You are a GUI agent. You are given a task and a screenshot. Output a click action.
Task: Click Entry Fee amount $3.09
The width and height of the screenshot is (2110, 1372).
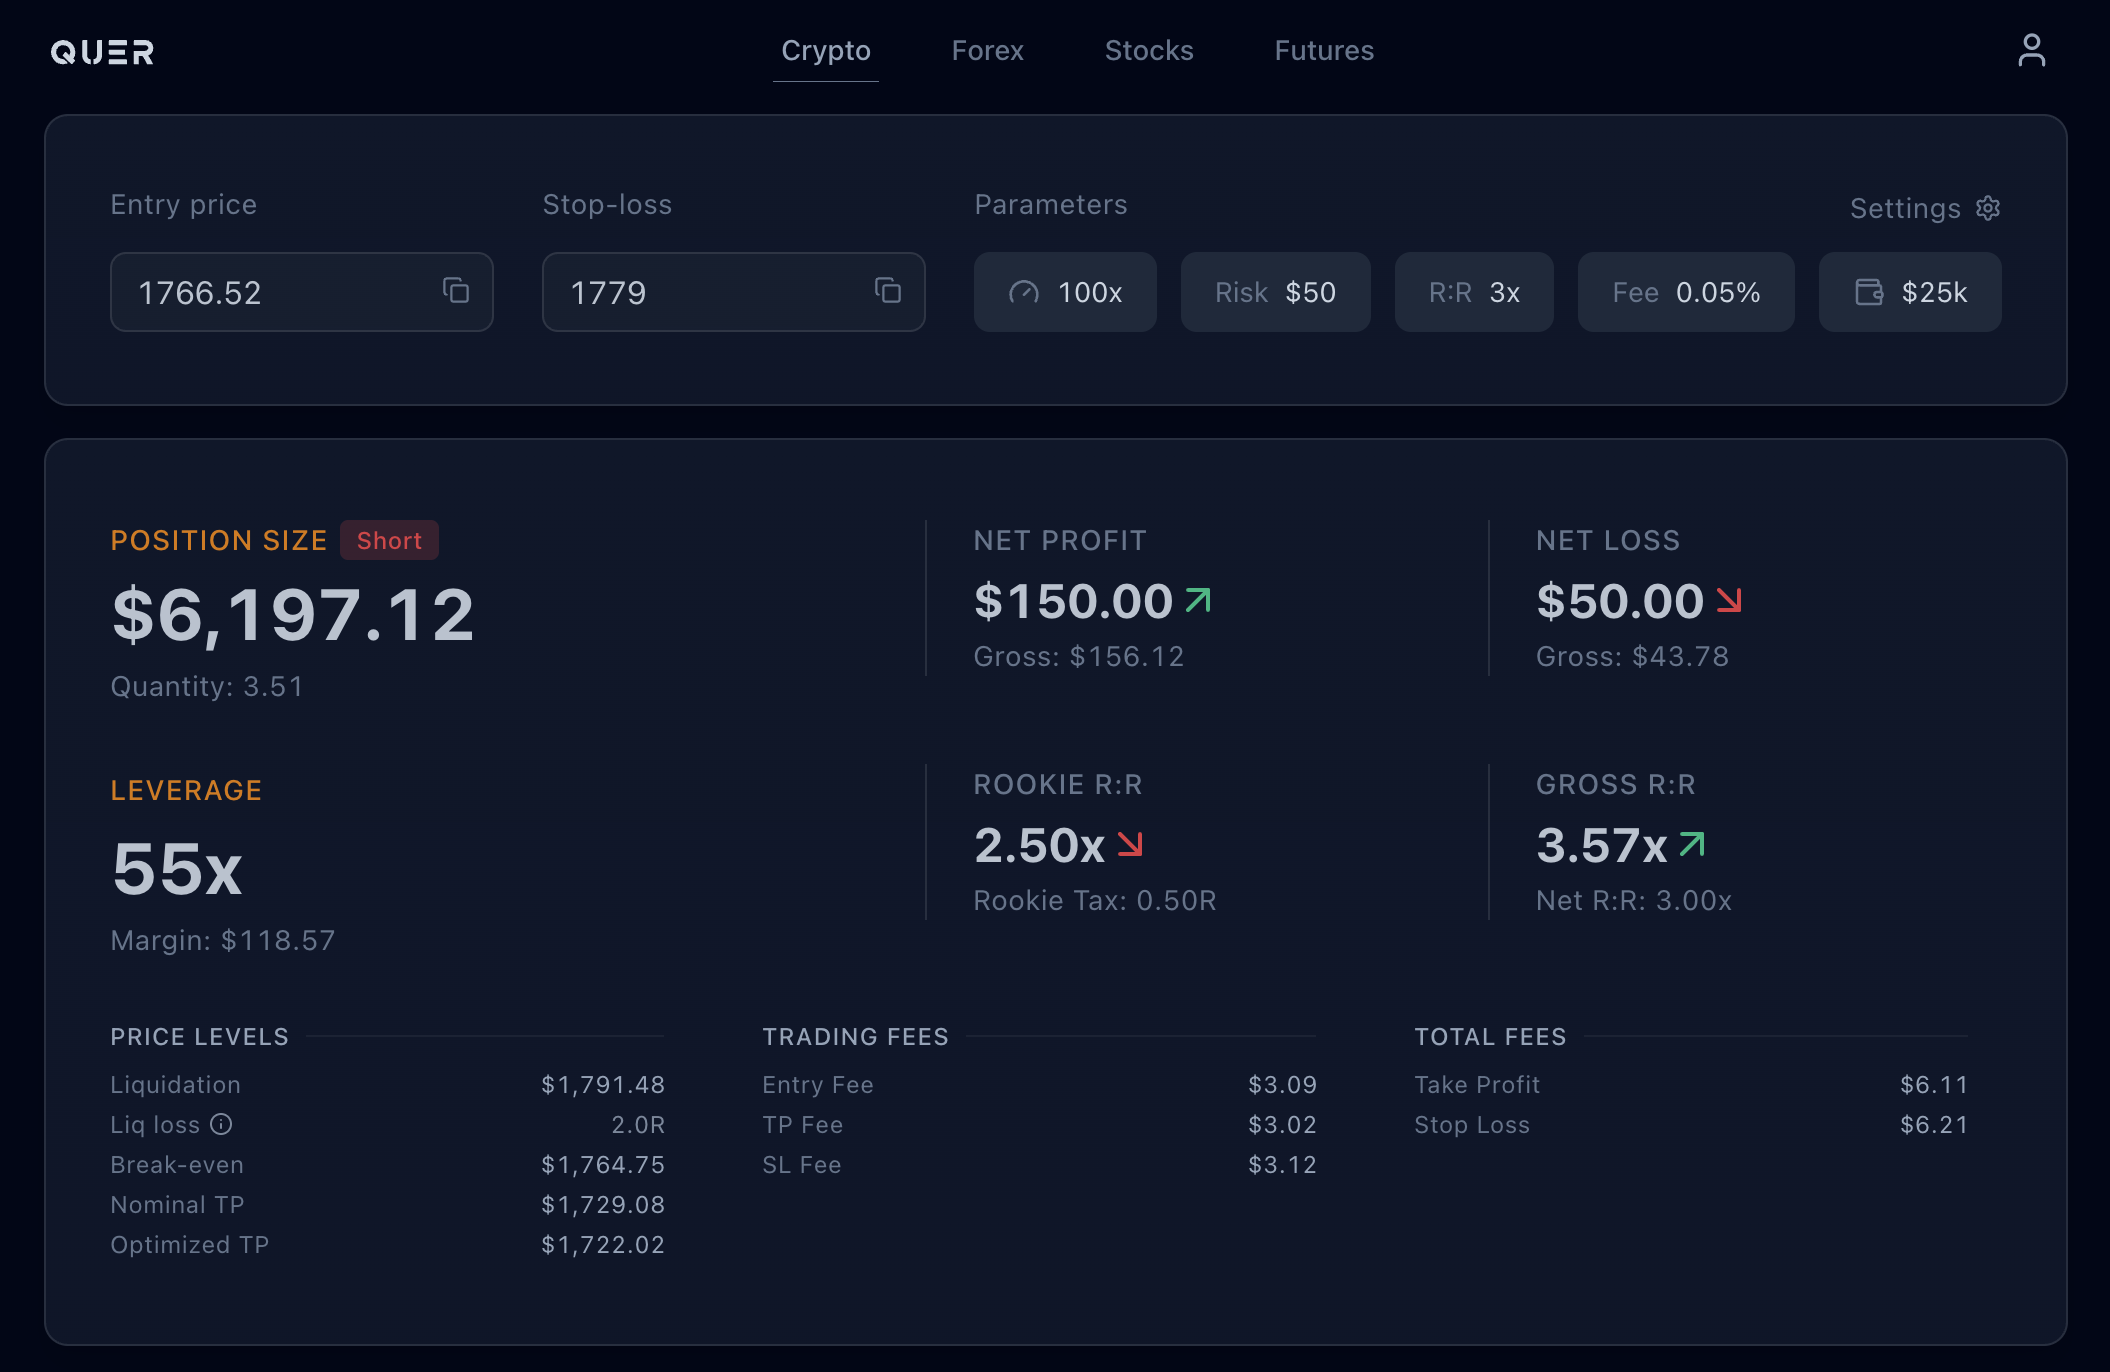point(1283,1084)
